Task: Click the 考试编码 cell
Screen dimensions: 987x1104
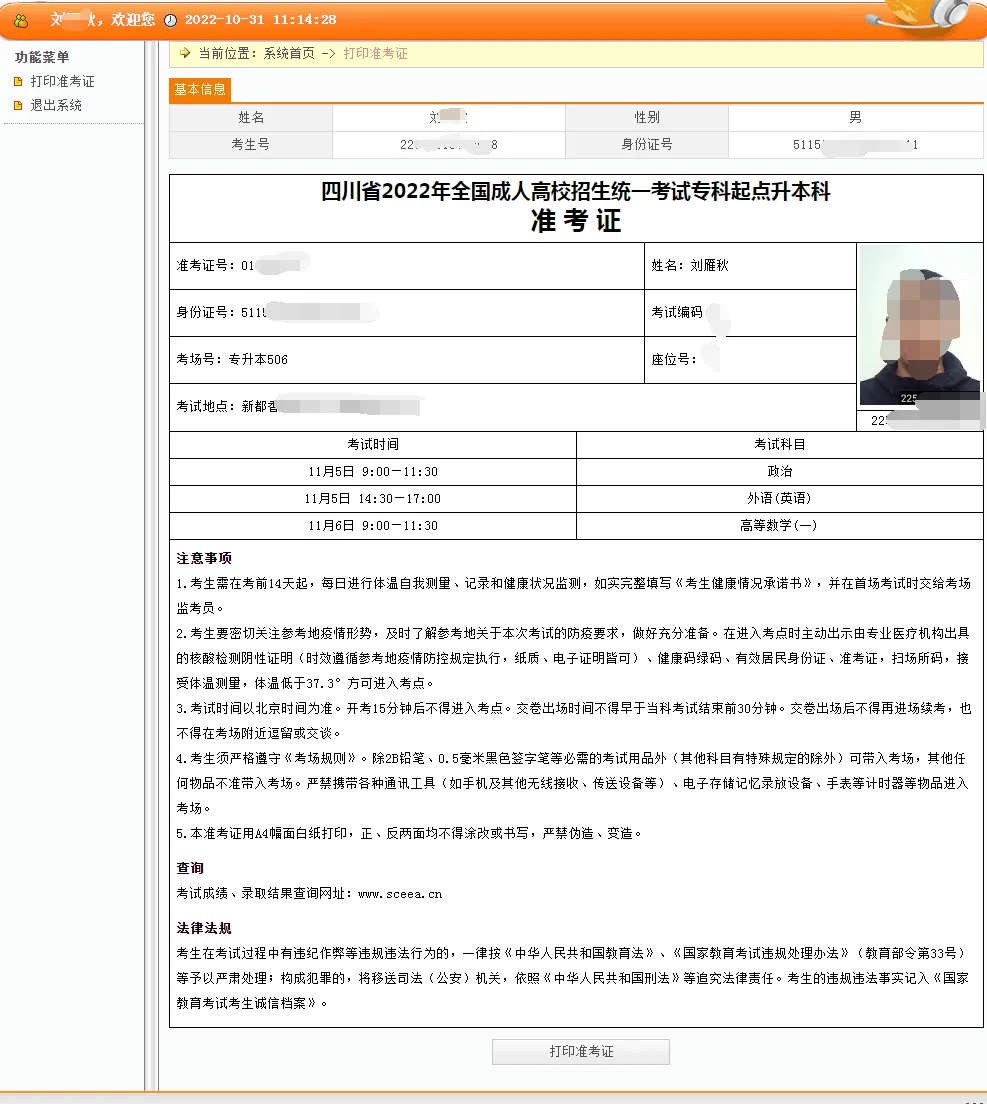Action: point(750,313)
